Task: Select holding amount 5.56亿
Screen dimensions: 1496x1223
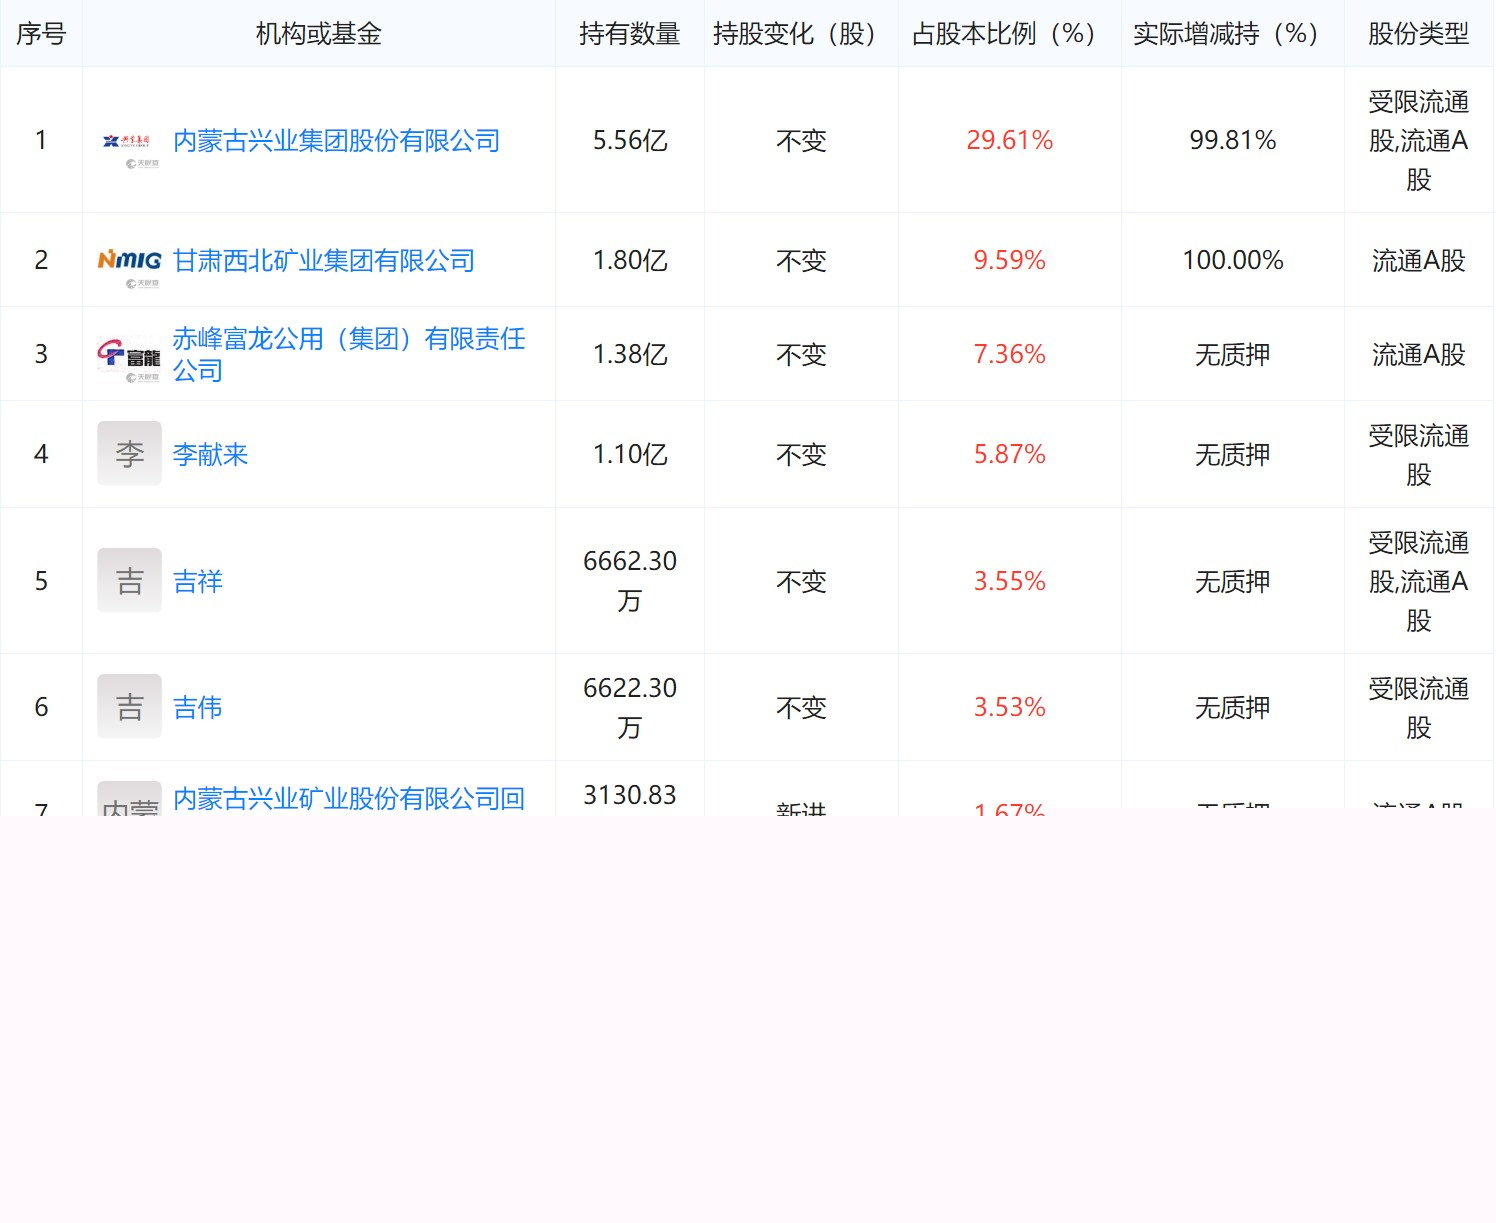Action: (x=630, y=141)
